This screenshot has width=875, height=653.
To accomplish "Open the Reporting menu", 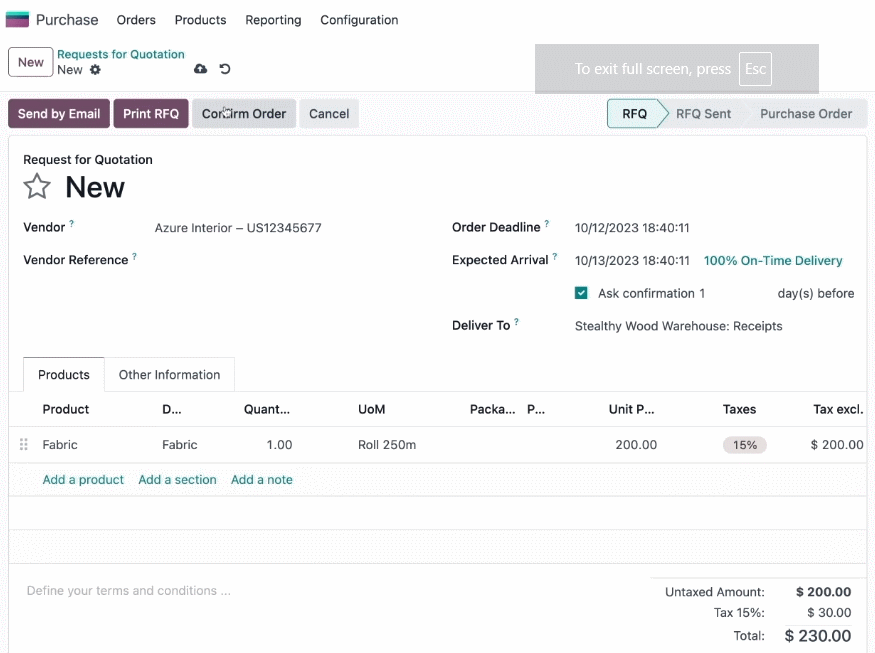I will pos(273,20).
